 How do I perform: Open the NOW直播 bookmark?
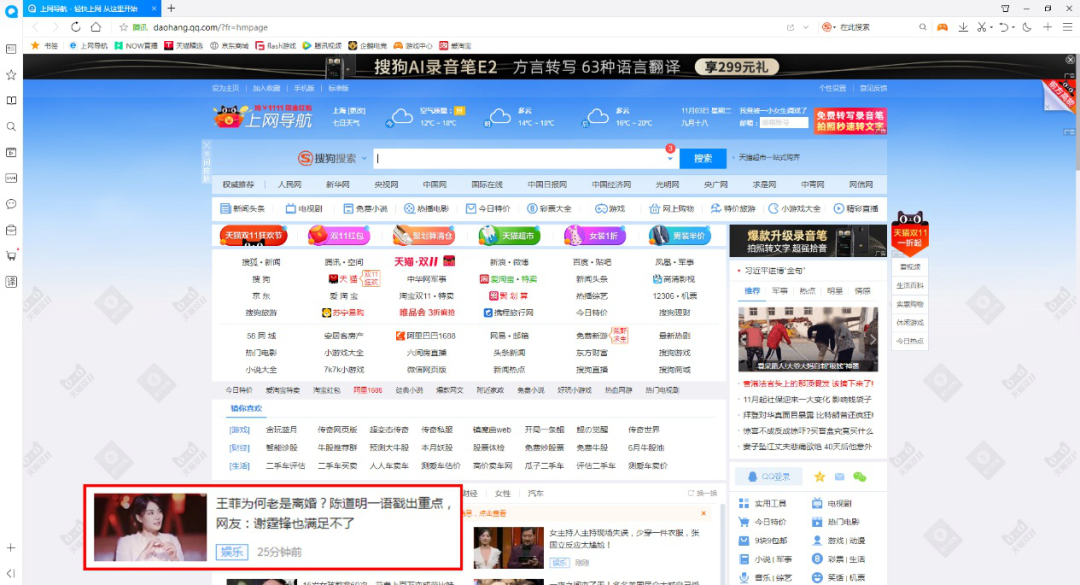tap(136, 45)
